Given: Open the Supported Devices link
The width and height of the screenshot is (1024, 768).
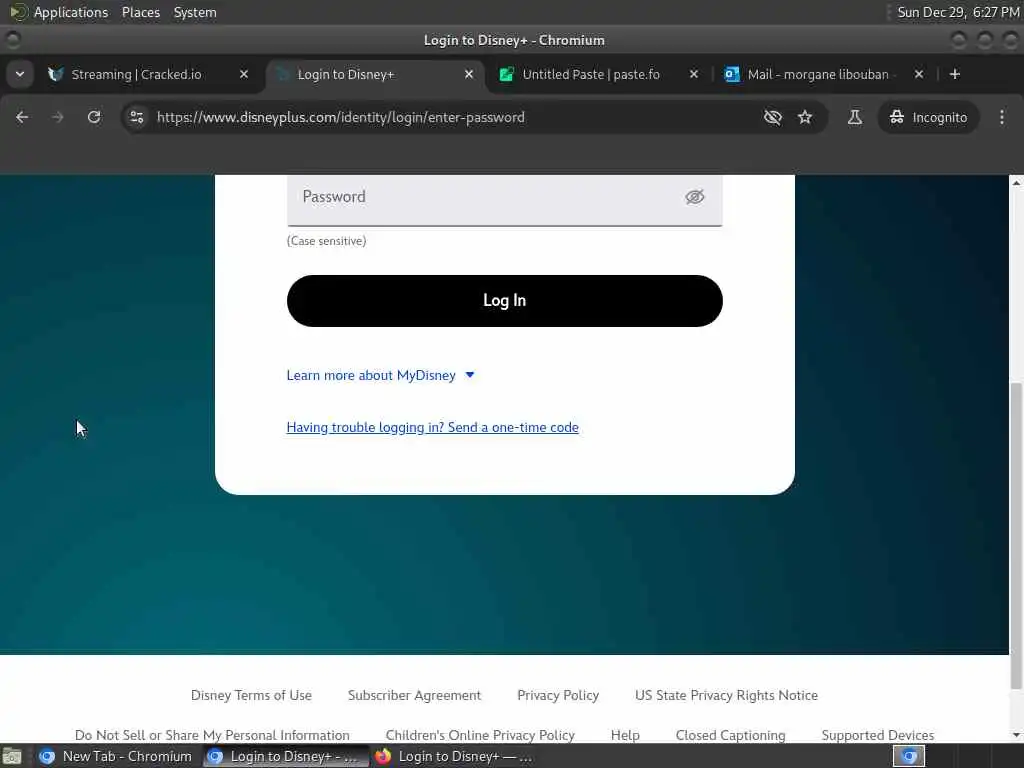Looking at the screenshot, I should click(x=878, y=735).
